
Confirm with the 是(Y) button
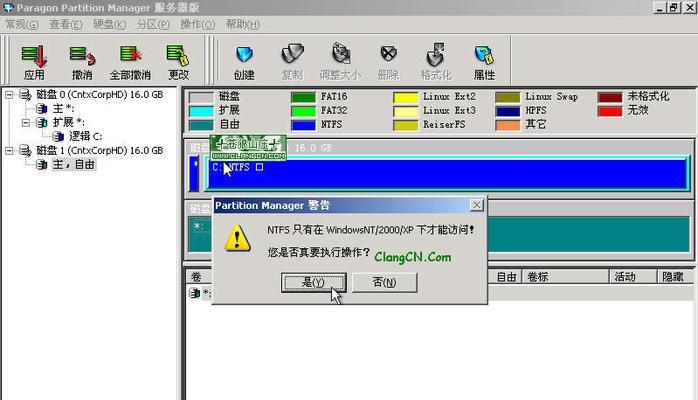point(313,283)
